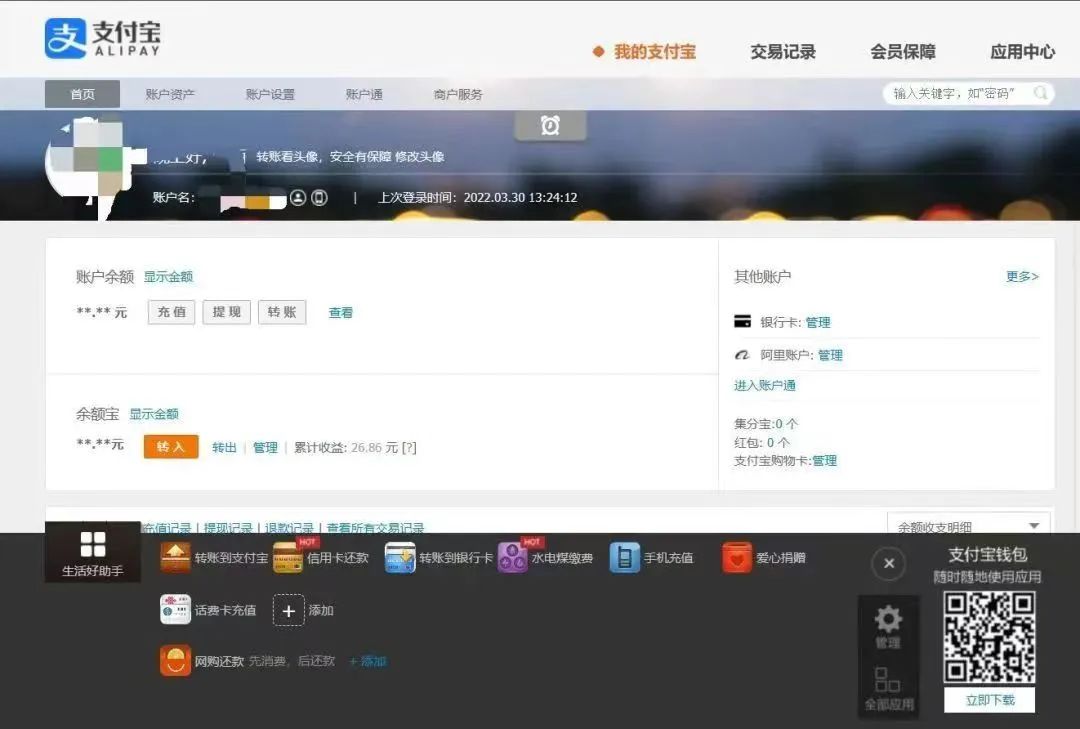The height and width of the screenshot is (729, 1080).
Task: Open the 爱心捐赠 donation icon
Action: click(x=737, y=557)
